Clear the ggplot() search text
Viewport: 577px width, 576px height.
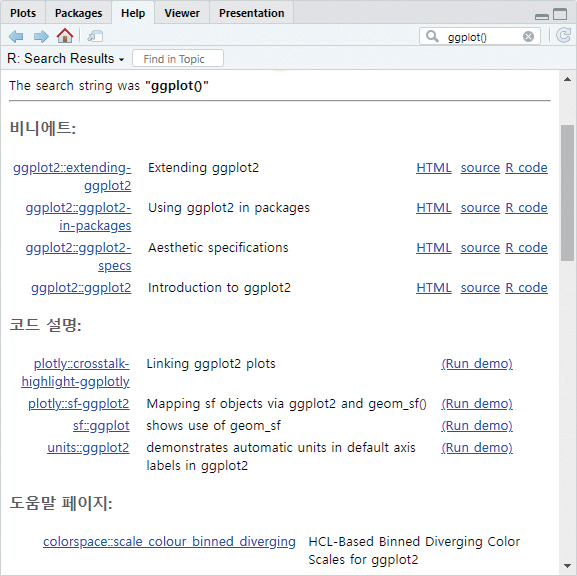point(528,36)
